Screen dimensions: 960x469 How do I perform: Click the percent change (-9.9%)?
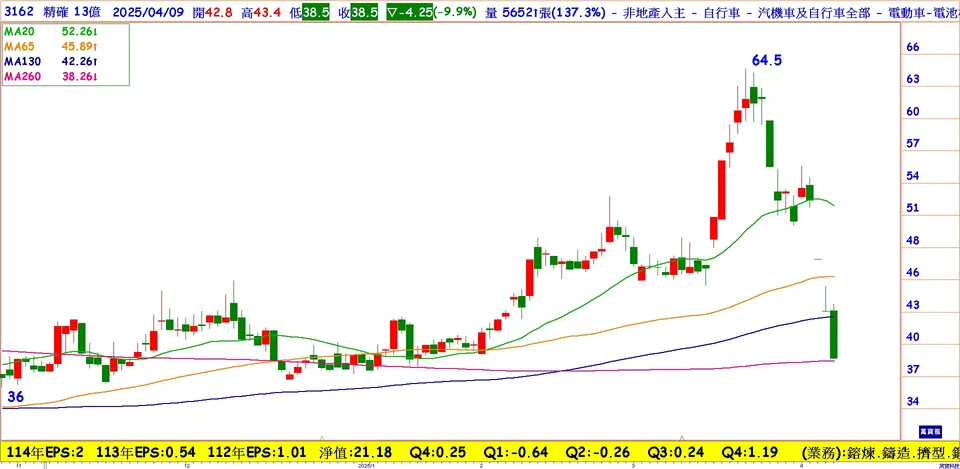coord(457,13)
